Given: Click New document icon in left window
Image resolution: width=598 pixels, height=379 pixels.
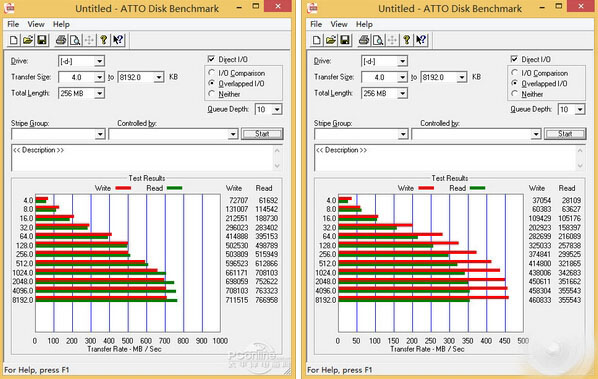Looking at the screenshot, I should (13, 40).
